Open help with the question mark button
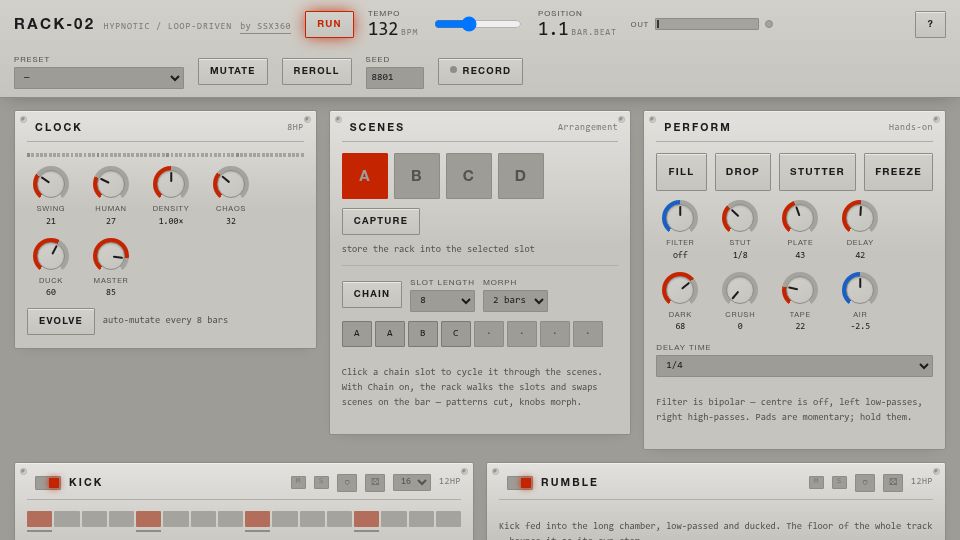 930,24
